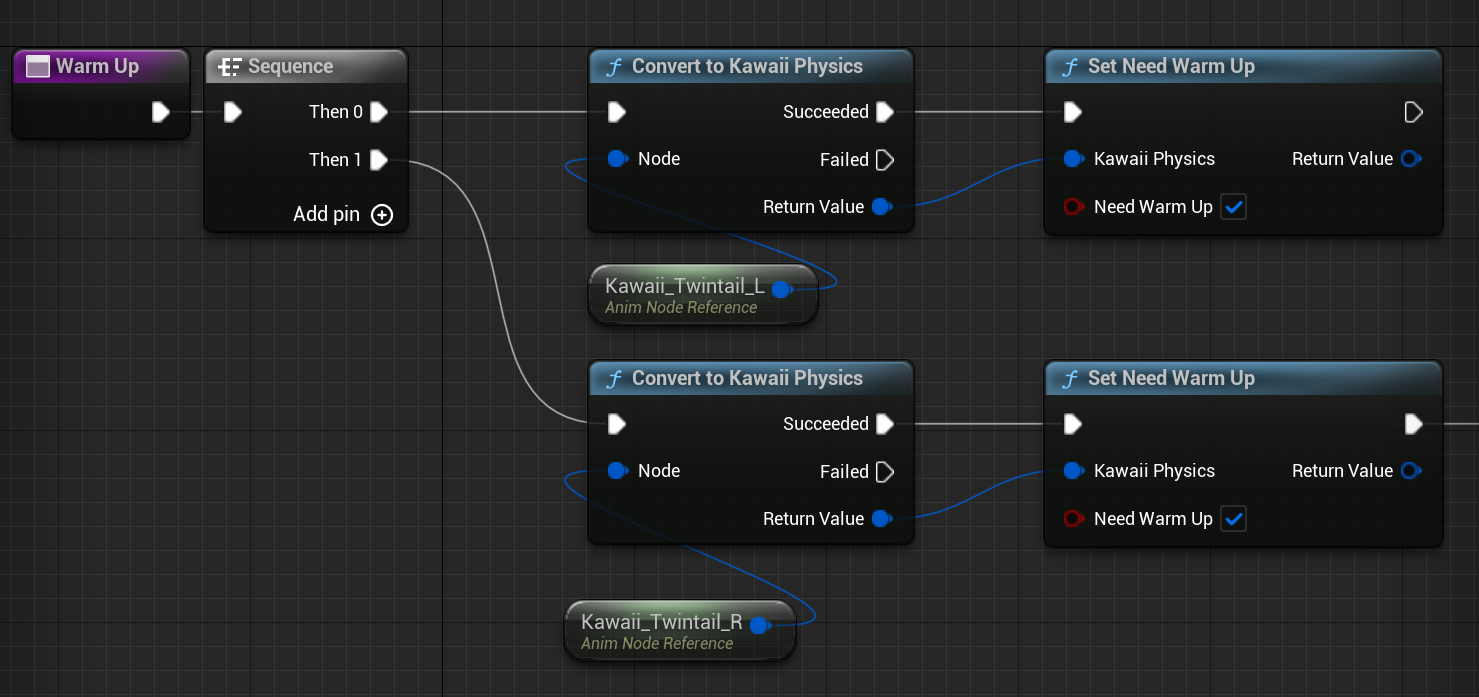Image resolution: width=1479 pixels, height=697 pixels.
Task: Click the lower Convert node's Failed pin
Action: point(885,472)
